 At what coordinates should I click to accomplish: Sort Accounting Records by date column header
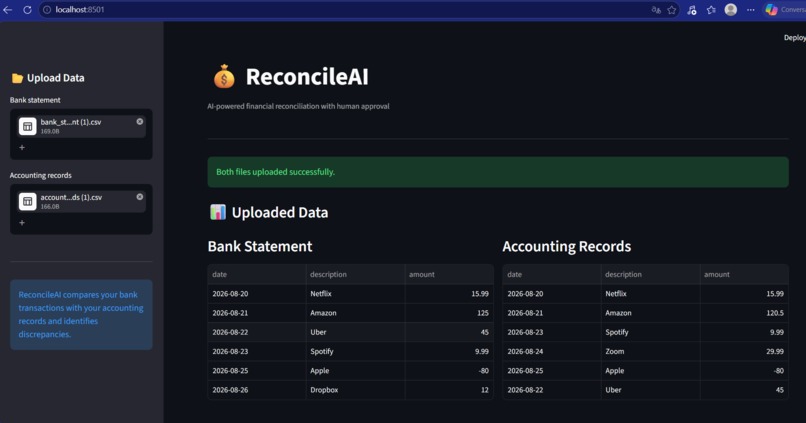pyautogui.click(x=552, y=274)
